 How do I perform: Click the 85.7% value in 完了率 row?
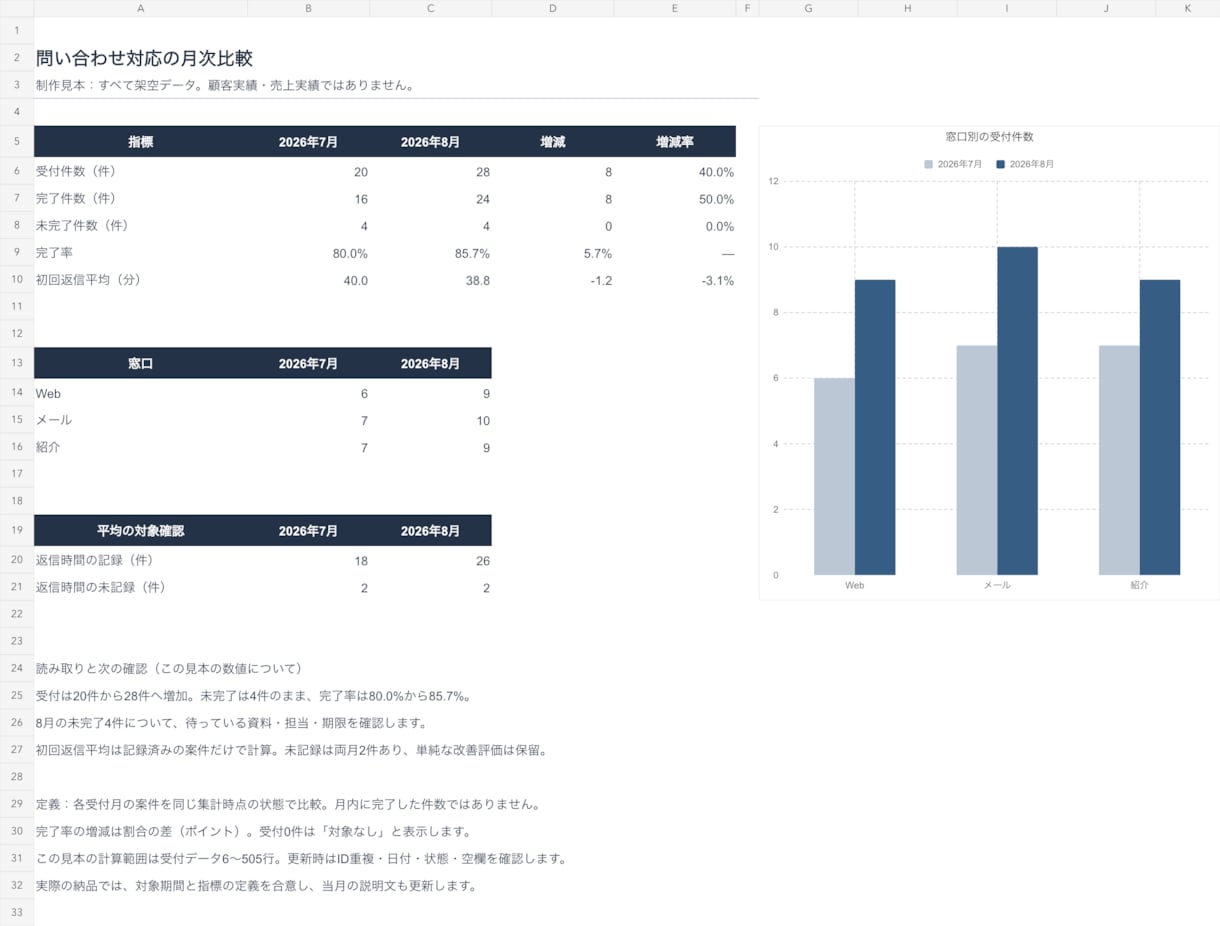point(472,254)
